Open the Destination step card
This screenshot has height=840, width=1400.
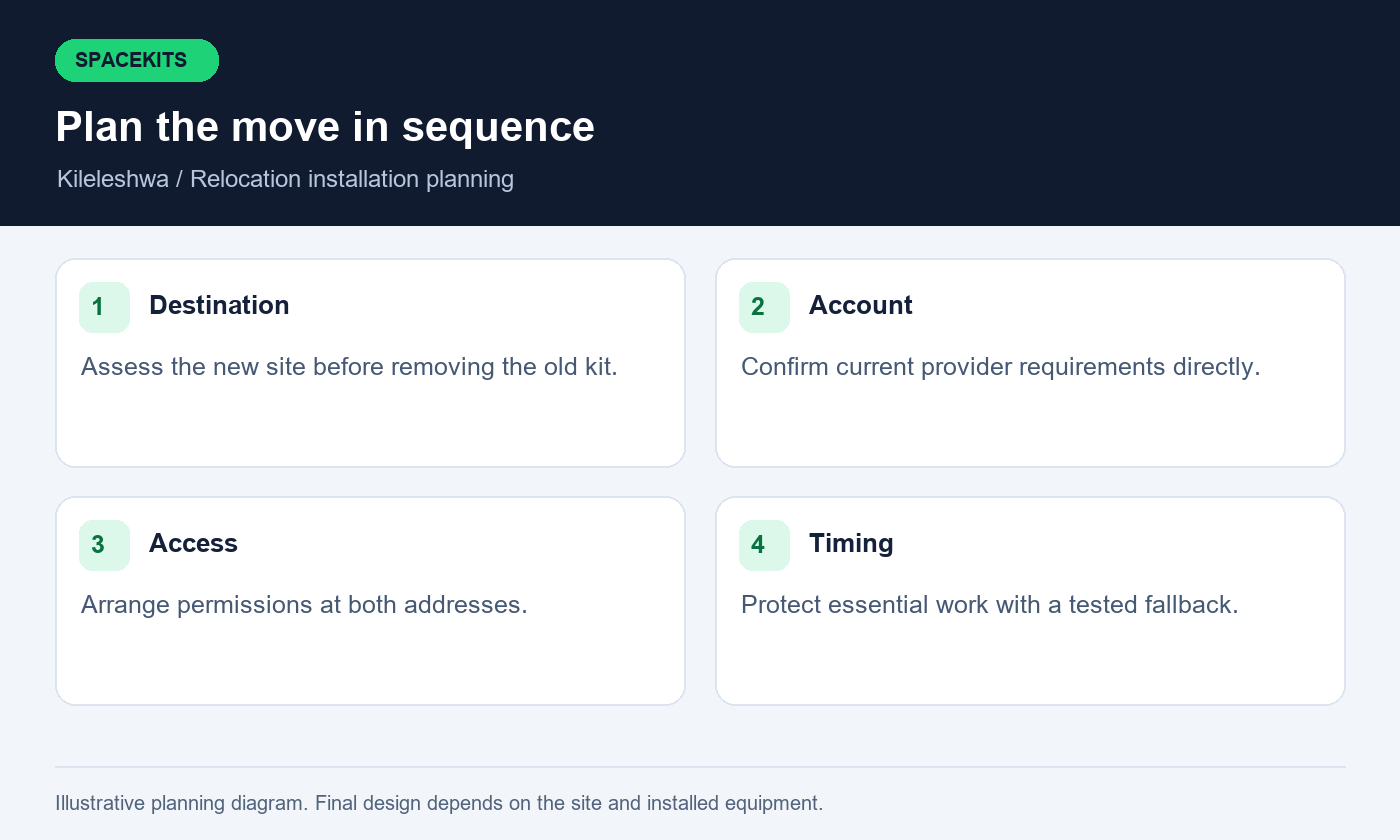coord(370,363)
